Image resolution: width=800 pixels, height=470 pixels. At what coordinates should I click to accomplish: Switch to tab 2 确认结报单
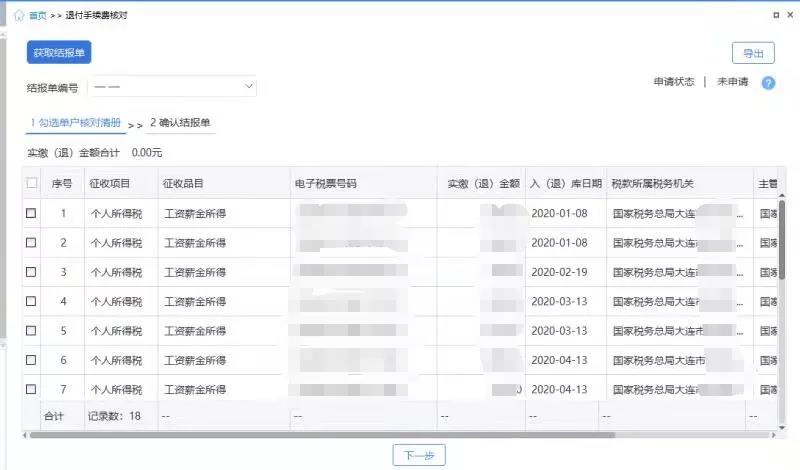click(180, 122)
